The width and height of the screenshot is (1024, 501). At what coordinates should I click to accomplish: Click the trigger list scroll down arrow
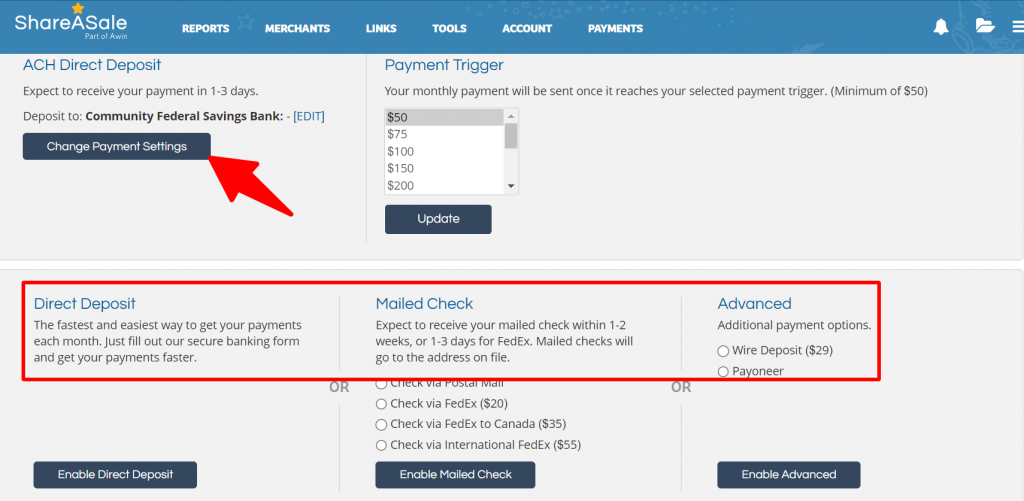(x=511, y=187)
